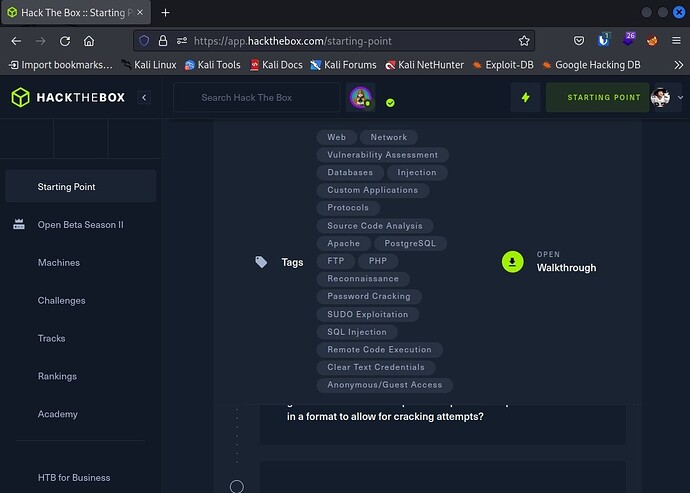Select Starting Point in the sidebar
Screen dimensions: 690x493
81,186
